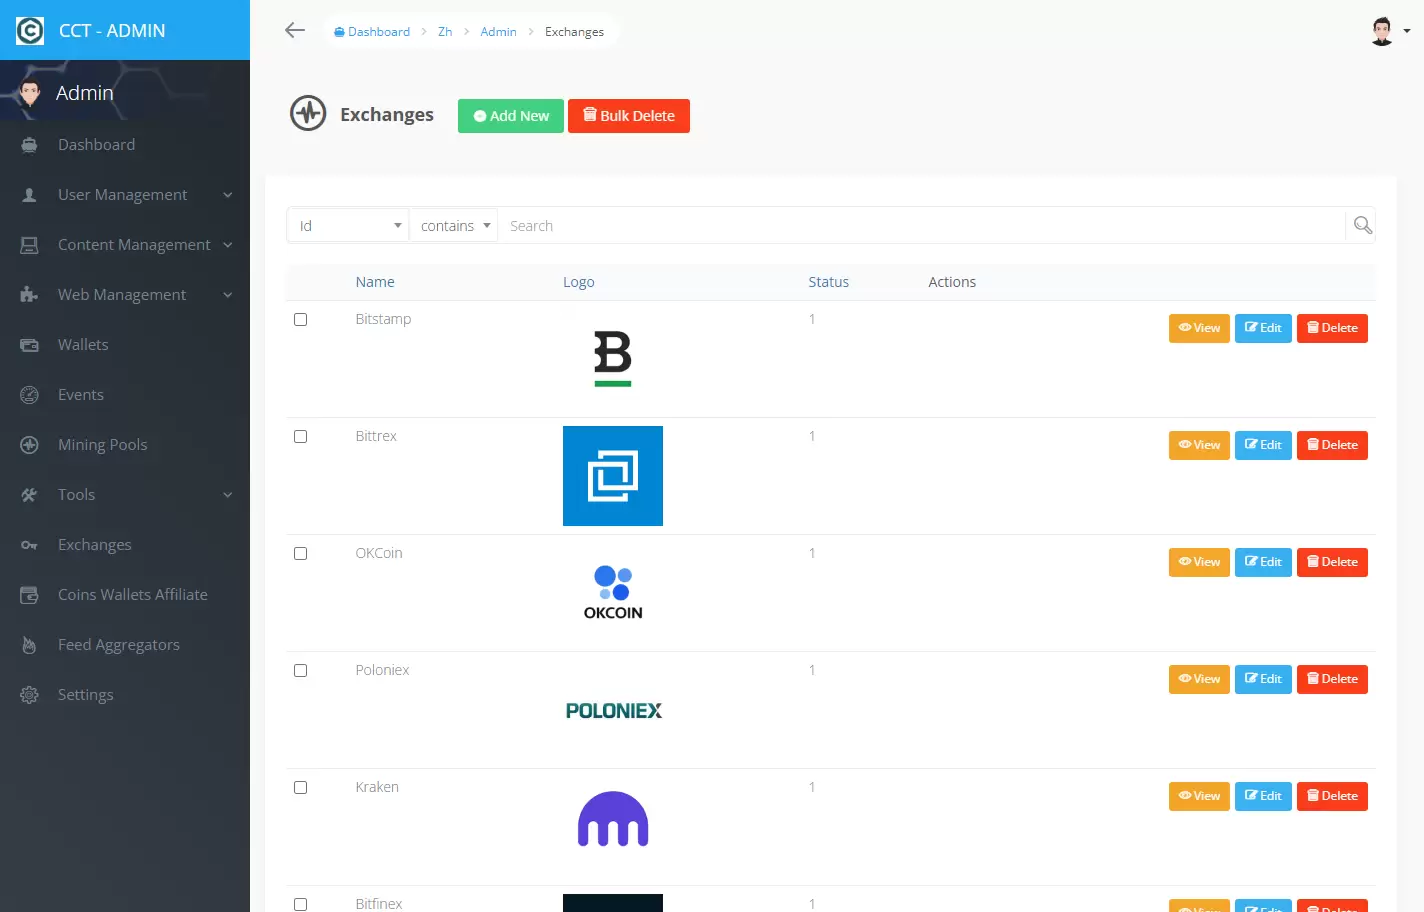Screen dimensions: 1424x912
Task: Edit the Bittrex exchange
Action: click(1263, 445)
